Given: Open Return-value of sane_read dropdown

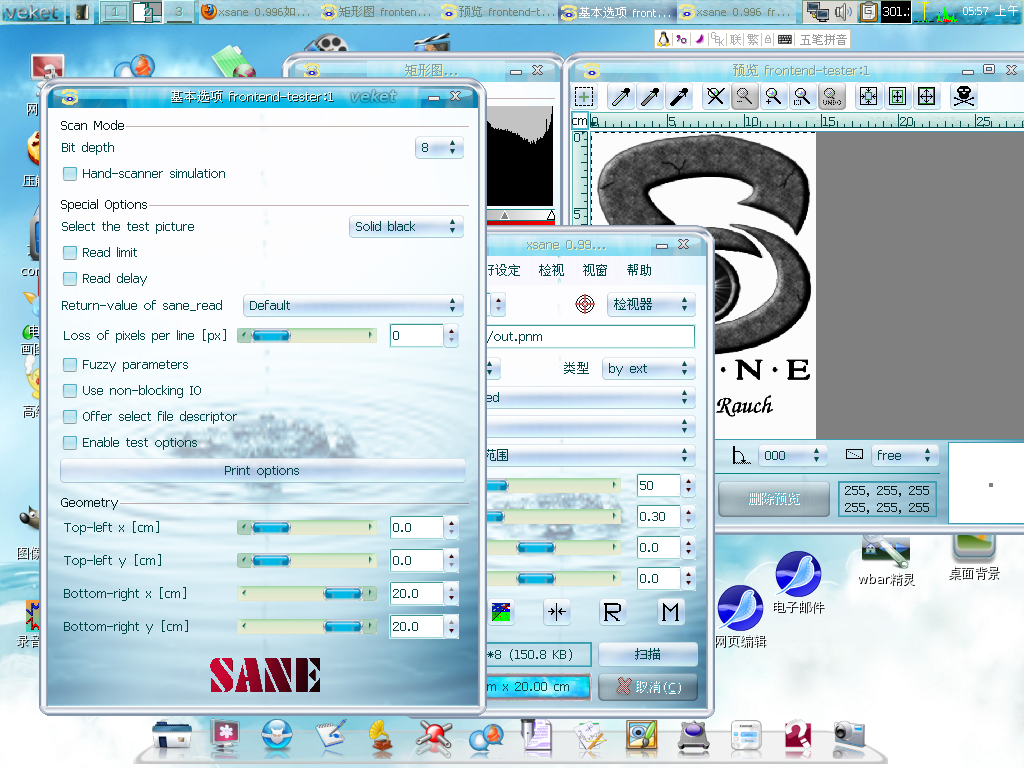Looking at the screenshot, I should [353, 306].
